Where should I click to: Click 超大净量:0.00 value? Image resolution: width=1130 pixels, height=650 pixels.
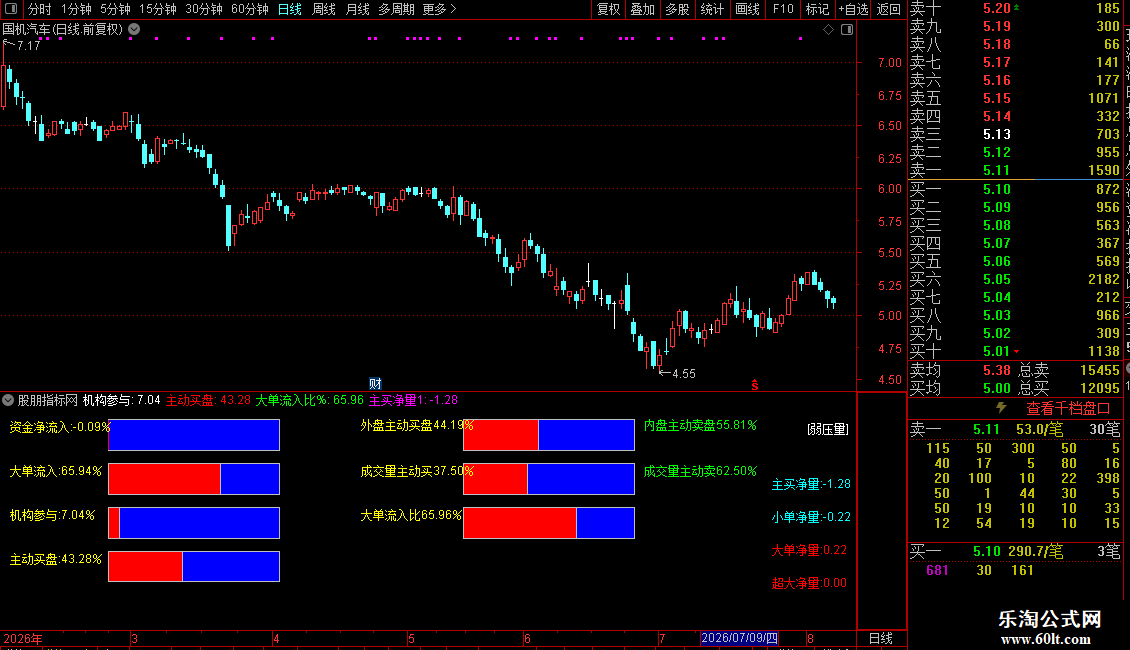coord(809,584)
